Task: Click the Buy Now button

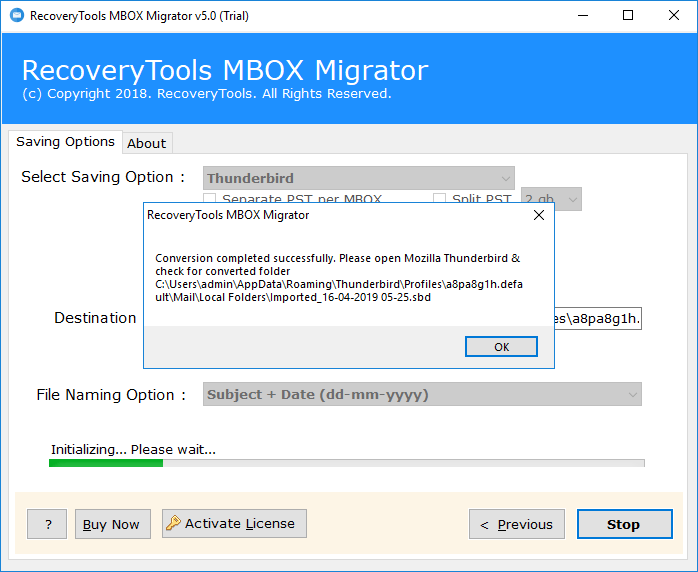Action: click(113, 524)
